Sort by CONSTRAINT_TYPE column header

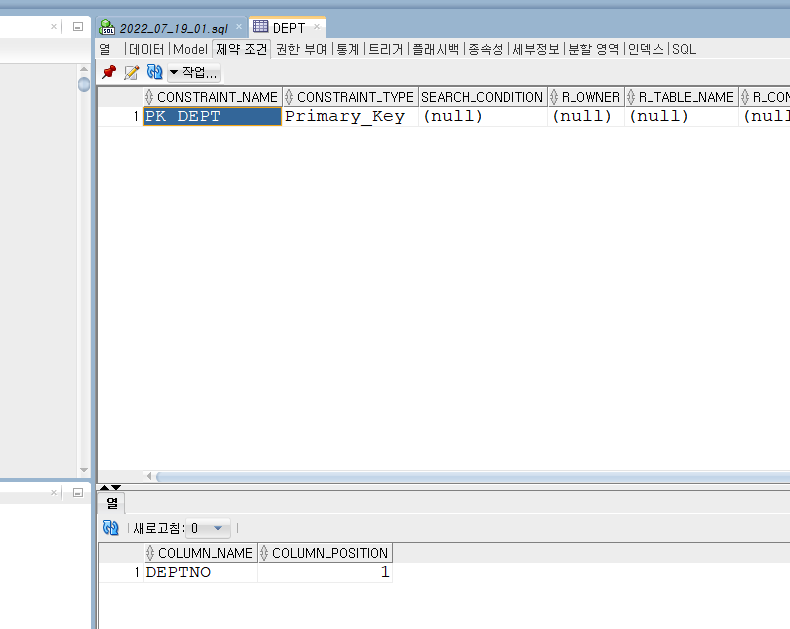pos(351,97)
